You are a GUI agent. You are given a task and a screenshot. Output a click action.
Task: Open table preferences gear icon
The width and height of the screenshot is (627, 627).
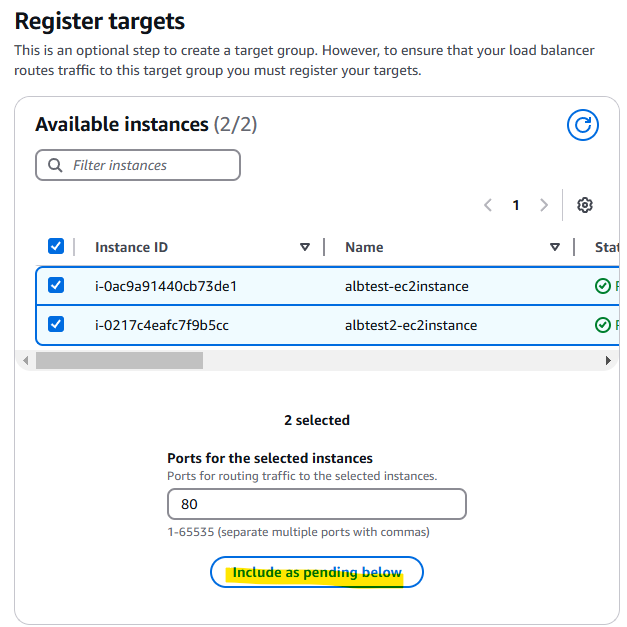585,205
